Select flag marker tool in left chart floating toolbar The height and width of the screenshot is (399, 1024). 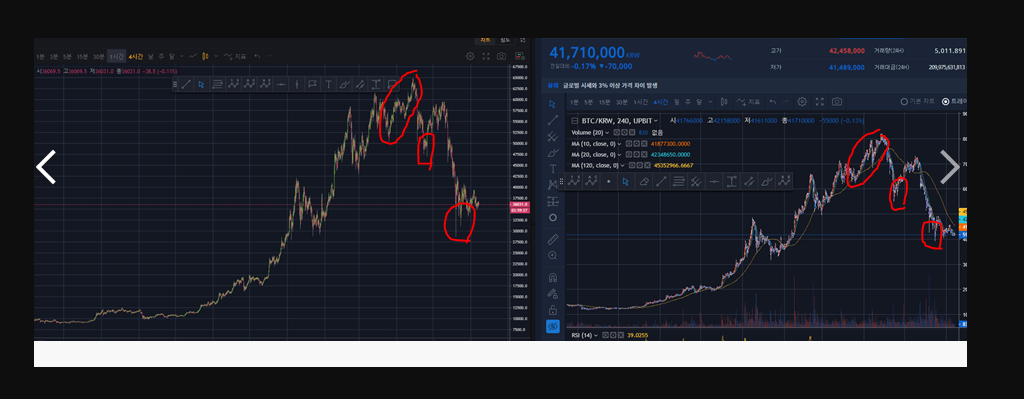coord(313,84)
